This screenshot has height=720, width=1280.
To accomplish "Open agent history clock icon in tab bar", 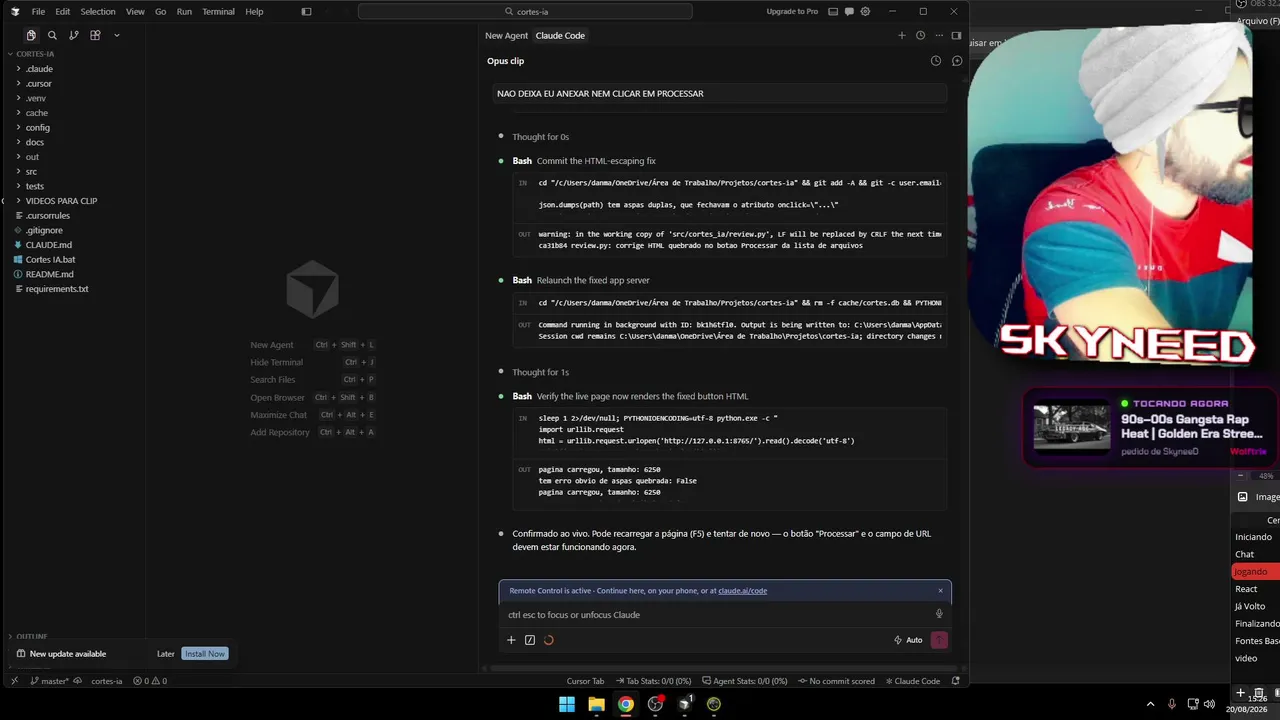I will pos(920,35).
